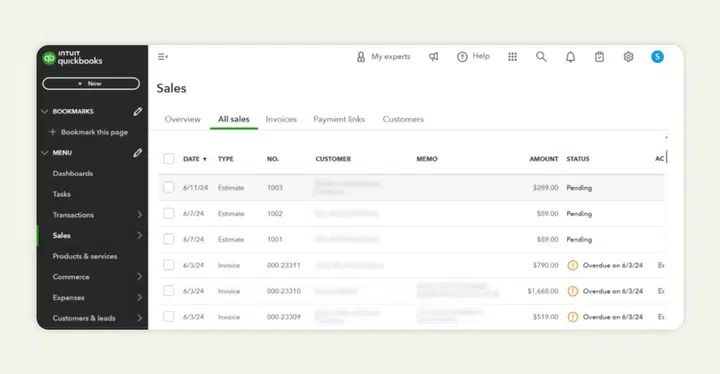Expand the Commerce submenu chevron
Image resolution: width=720 pixels, height=374 pixels.
coord(139,277)
